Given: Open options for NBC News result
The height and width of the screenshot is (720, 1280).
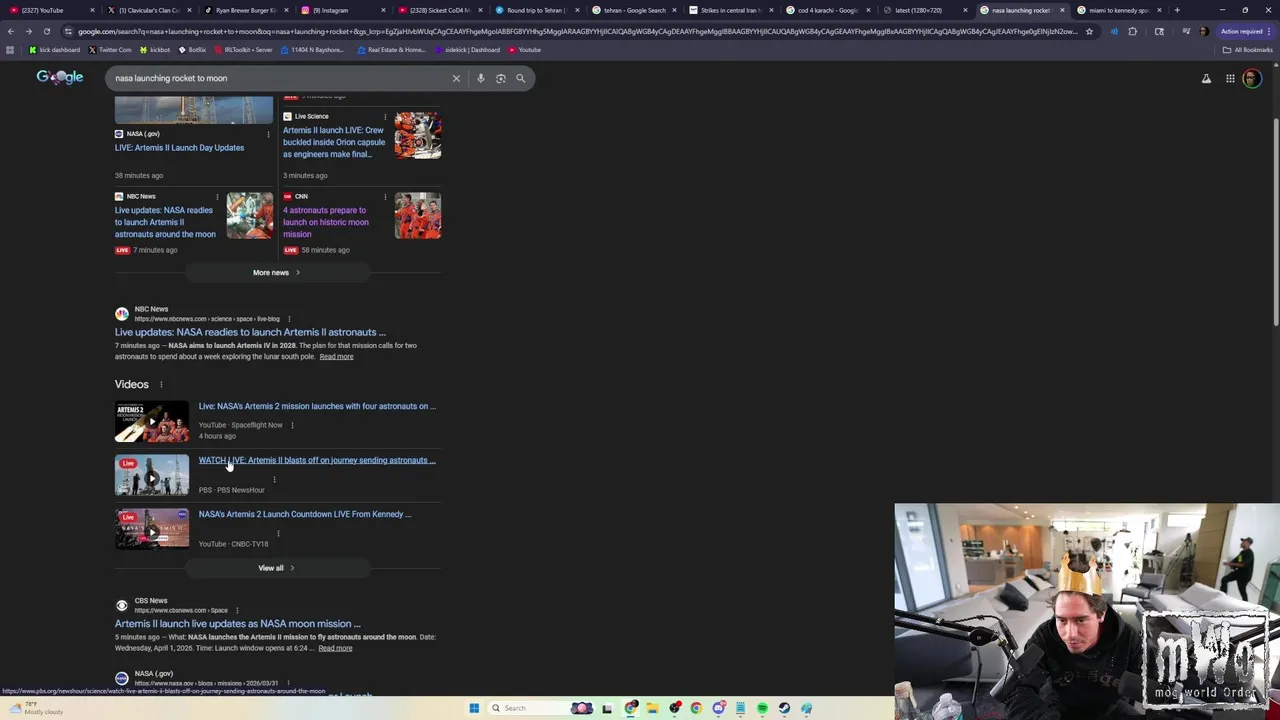Looking at the screenshot, I should point(289,319).
